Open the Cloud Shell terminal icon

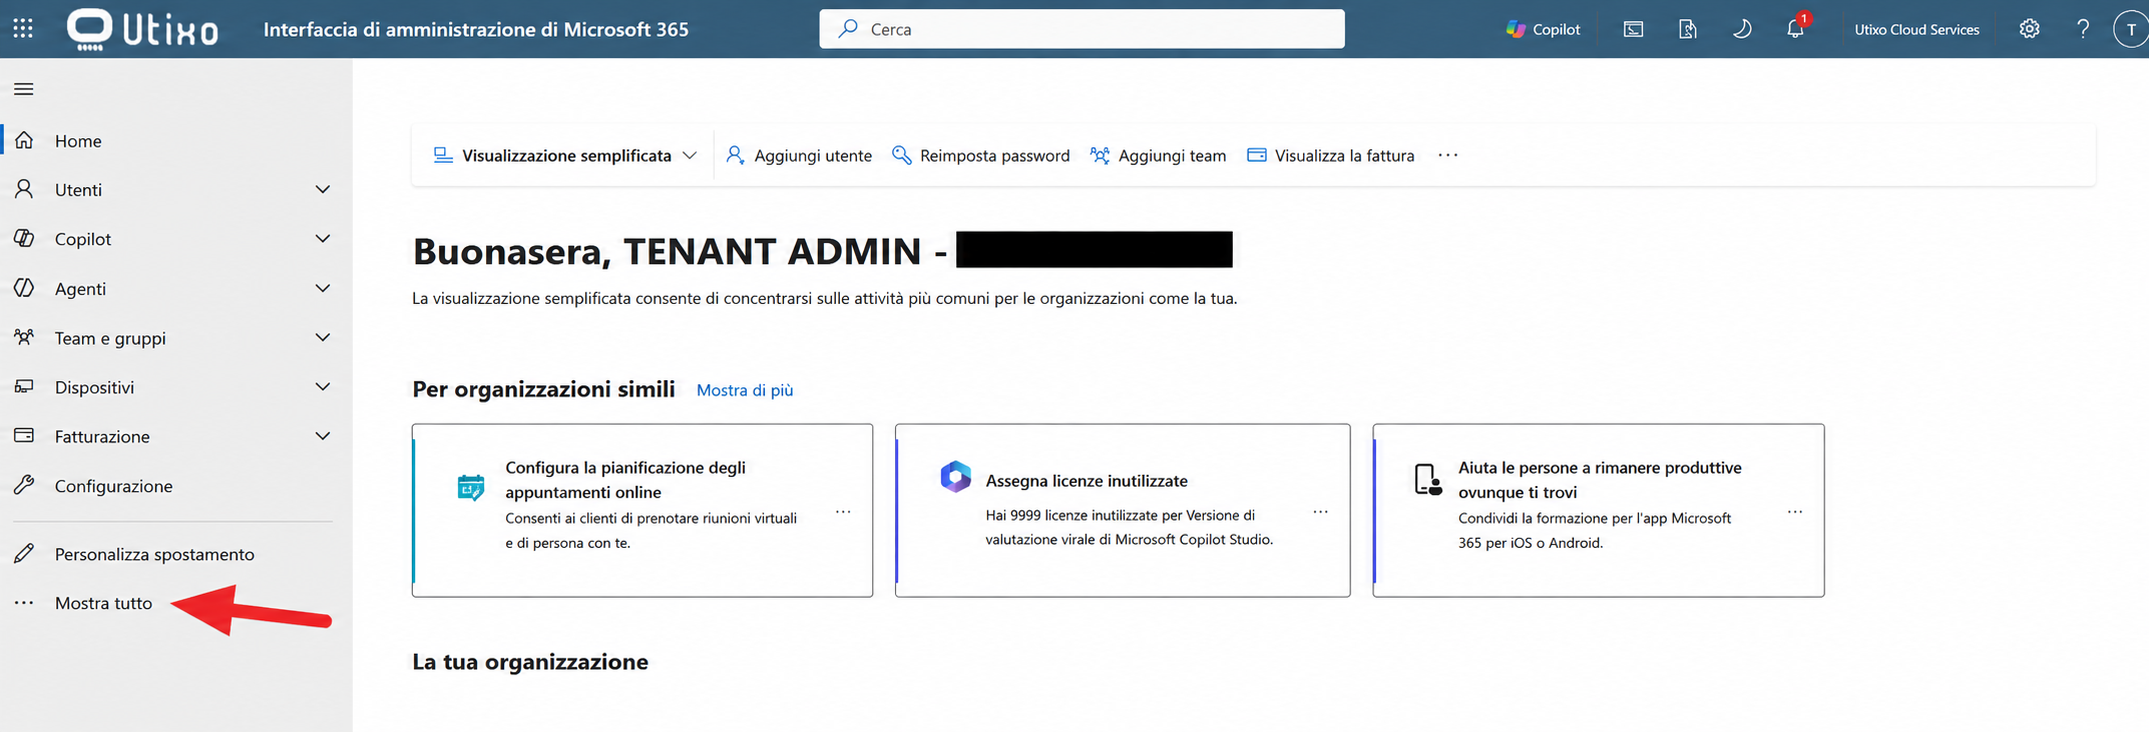1633,29
